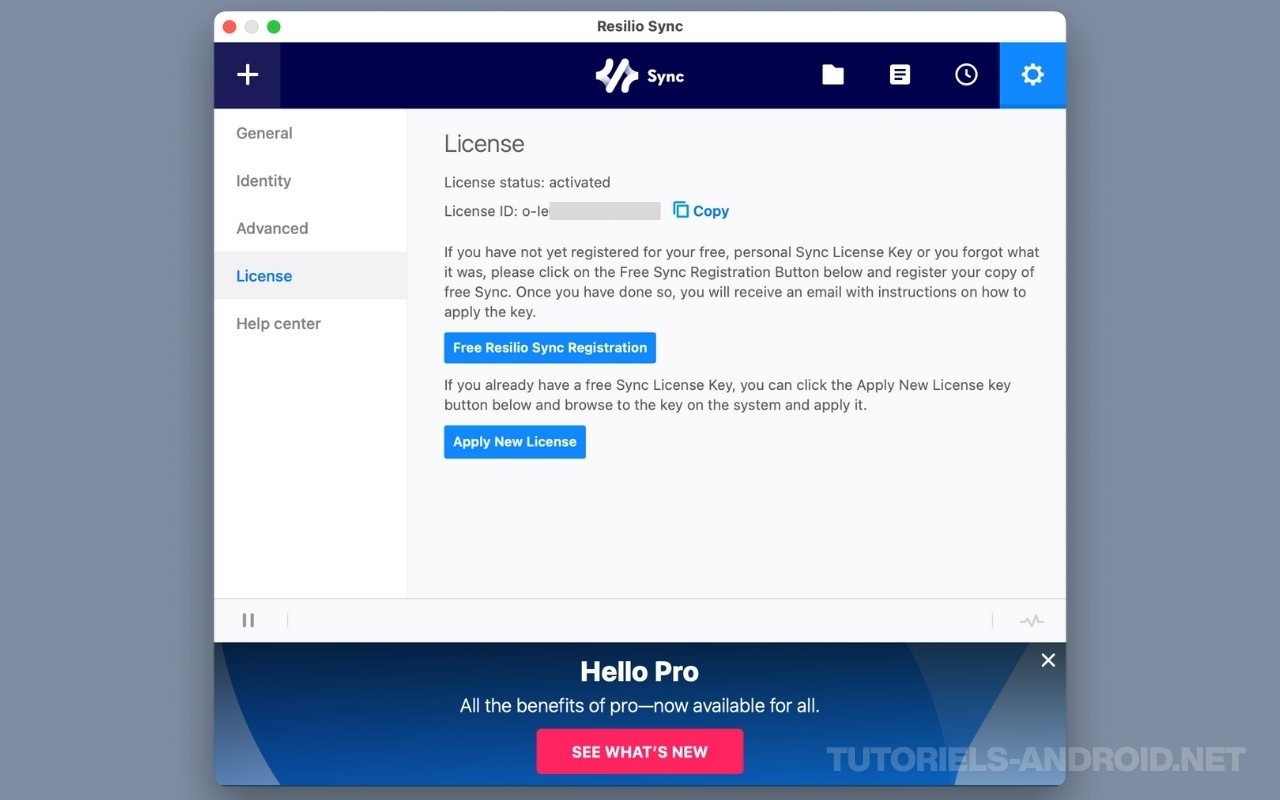1280x800 pixels.
Task: Click Free Resilio Sync Registration button
Action: tap(550, 348)
